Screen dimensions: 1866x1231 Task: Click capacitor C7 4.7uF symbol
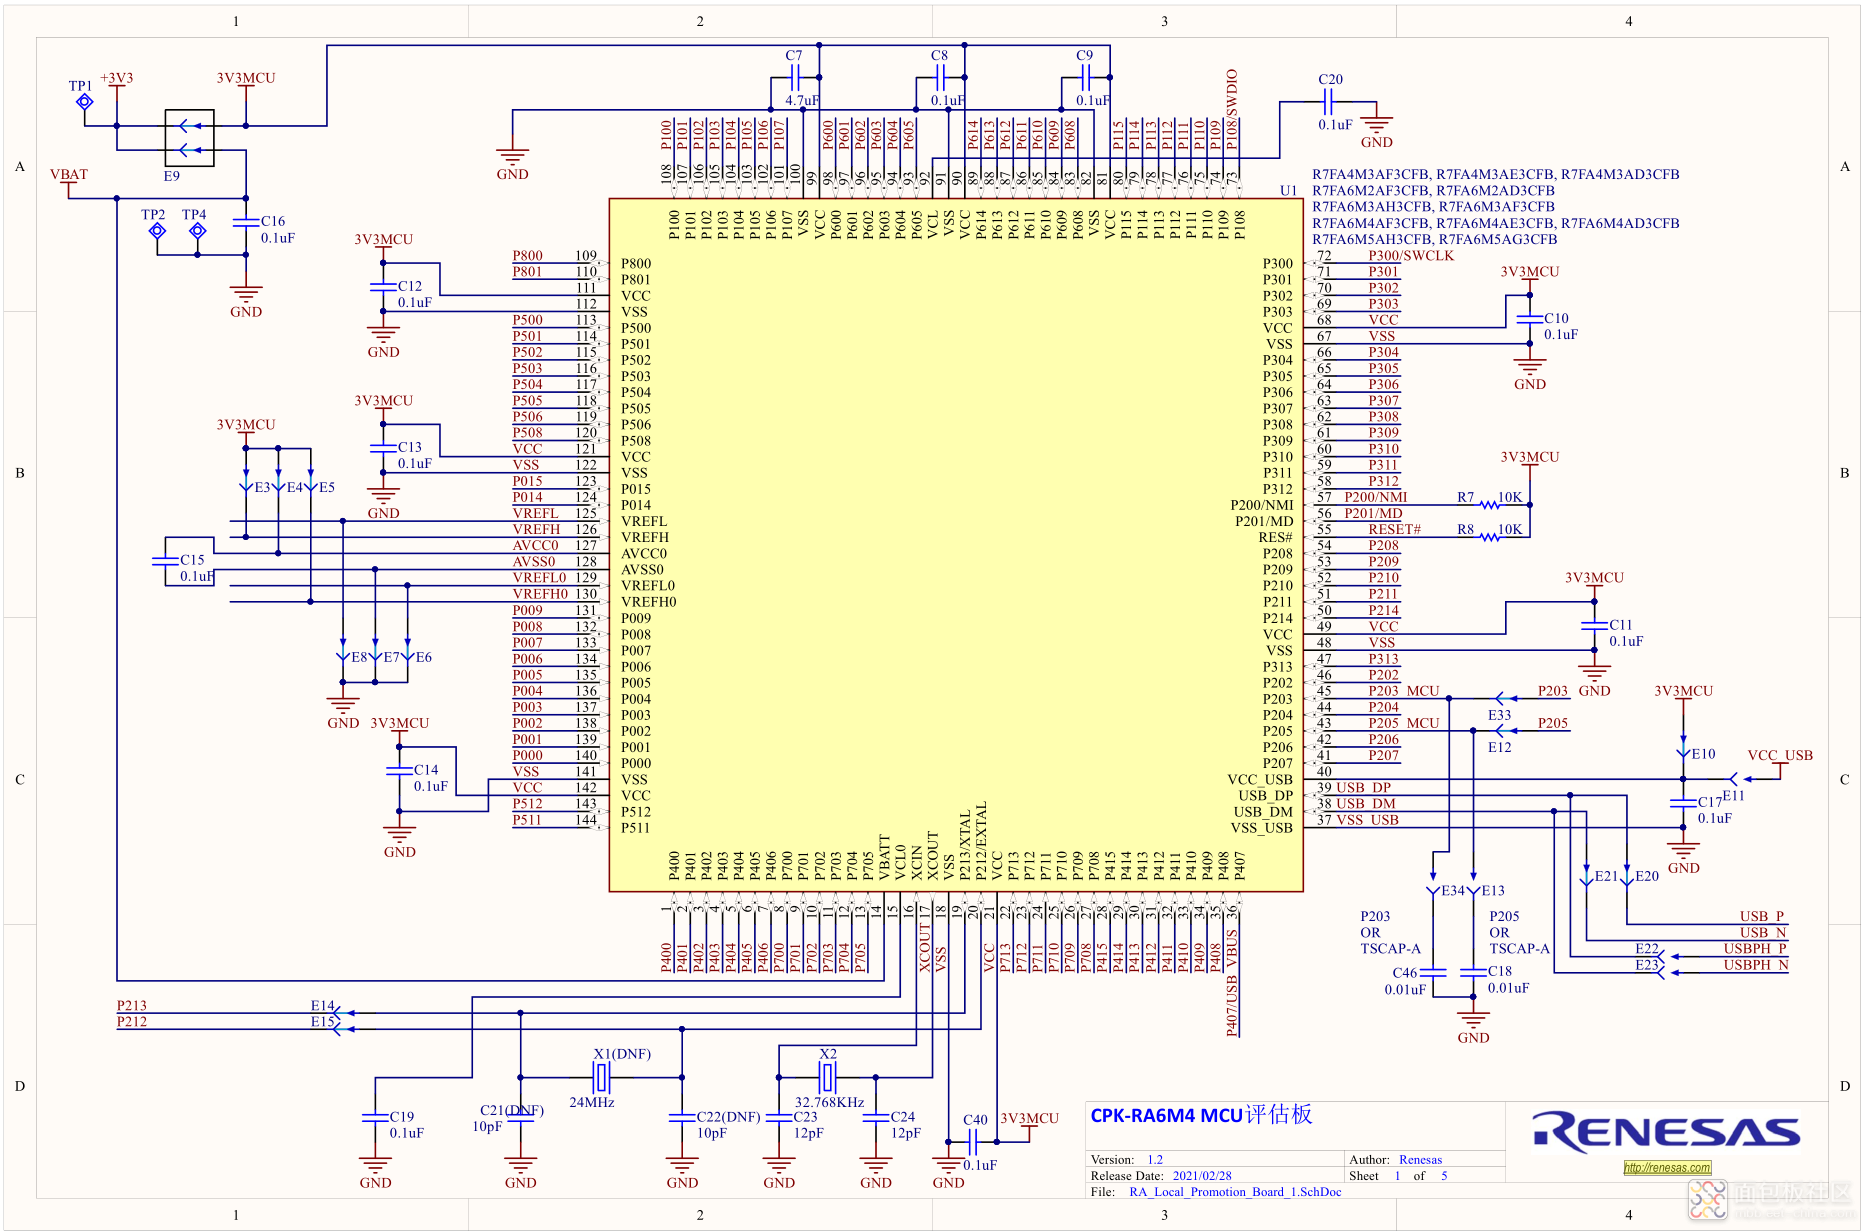(795, 77)
